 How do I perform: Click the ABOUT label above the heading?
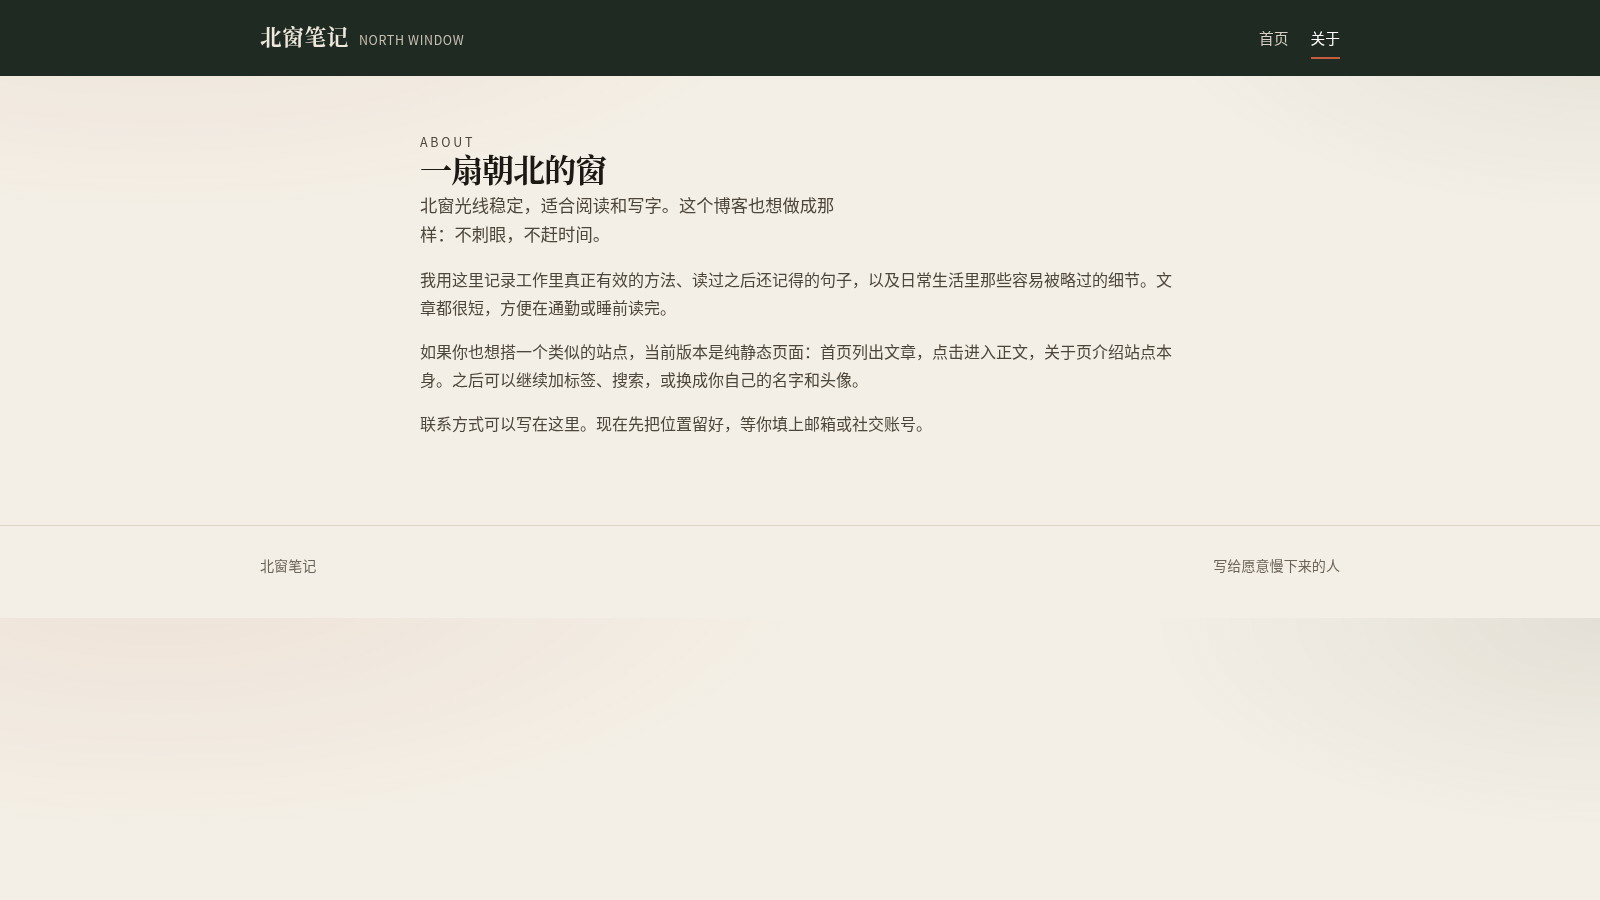click(447, 142)
